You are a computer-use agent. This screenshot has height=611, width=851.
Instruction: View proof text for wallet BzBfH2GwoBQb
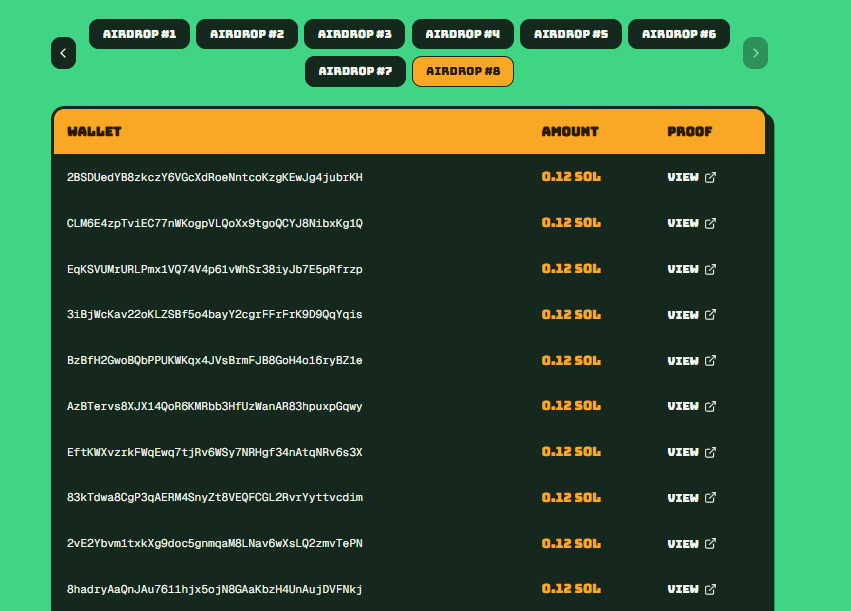click(x=683, y=361)
